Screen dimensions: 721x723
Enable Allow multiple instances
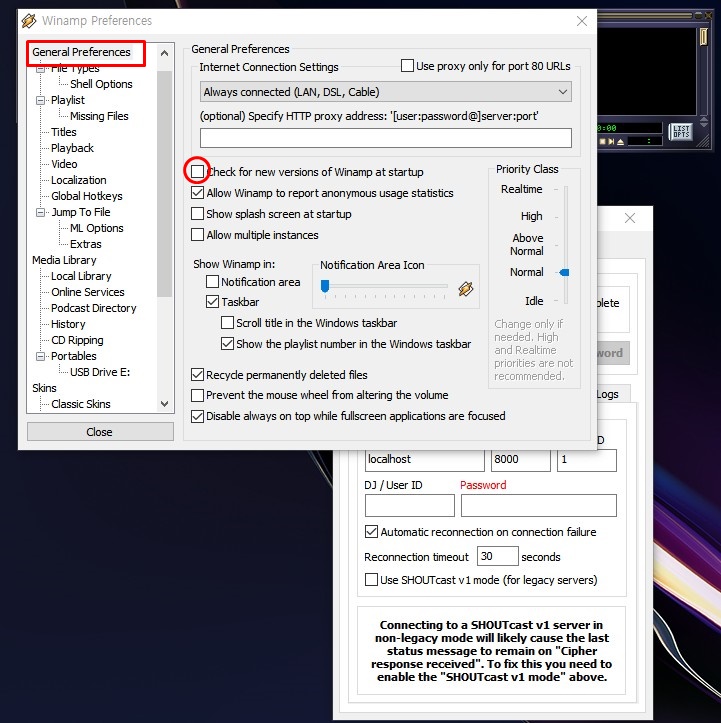click(197, 235)
